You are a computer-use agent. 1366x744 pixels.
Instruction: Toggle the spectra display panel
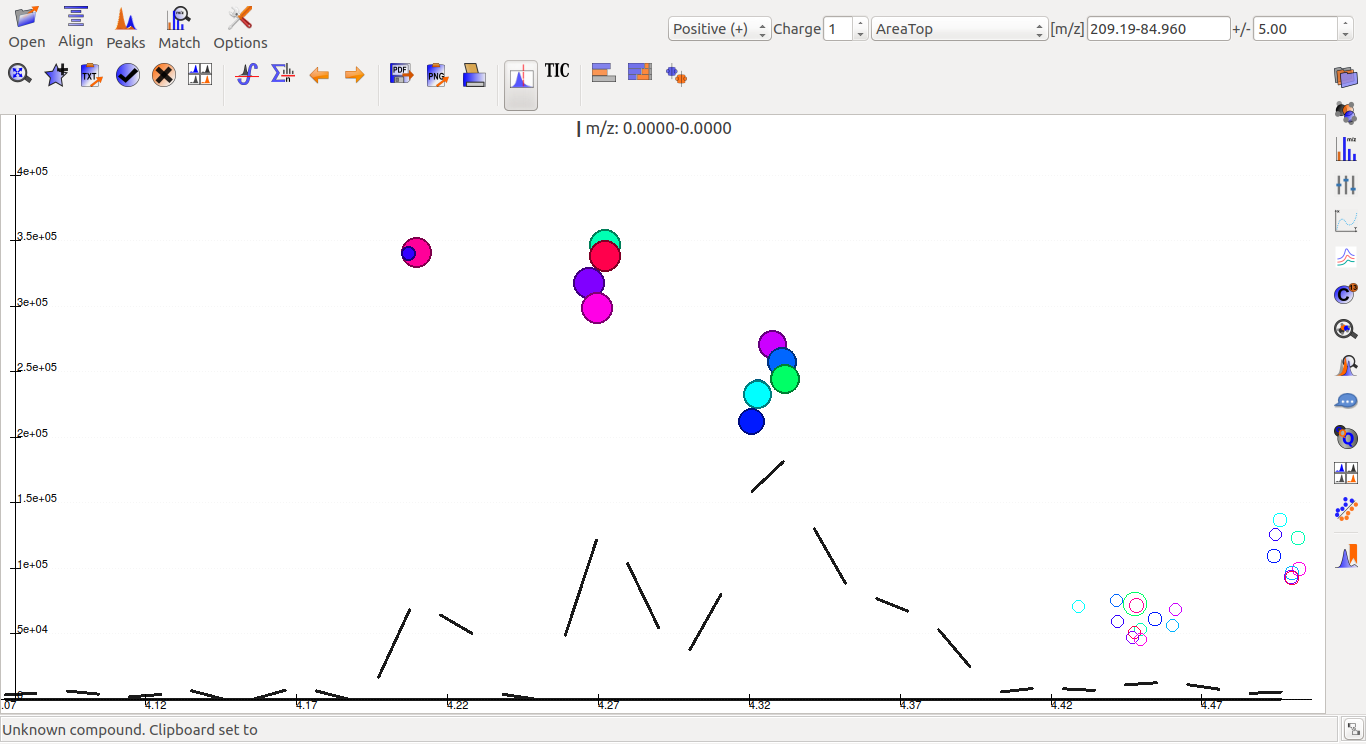click(520, 84)
